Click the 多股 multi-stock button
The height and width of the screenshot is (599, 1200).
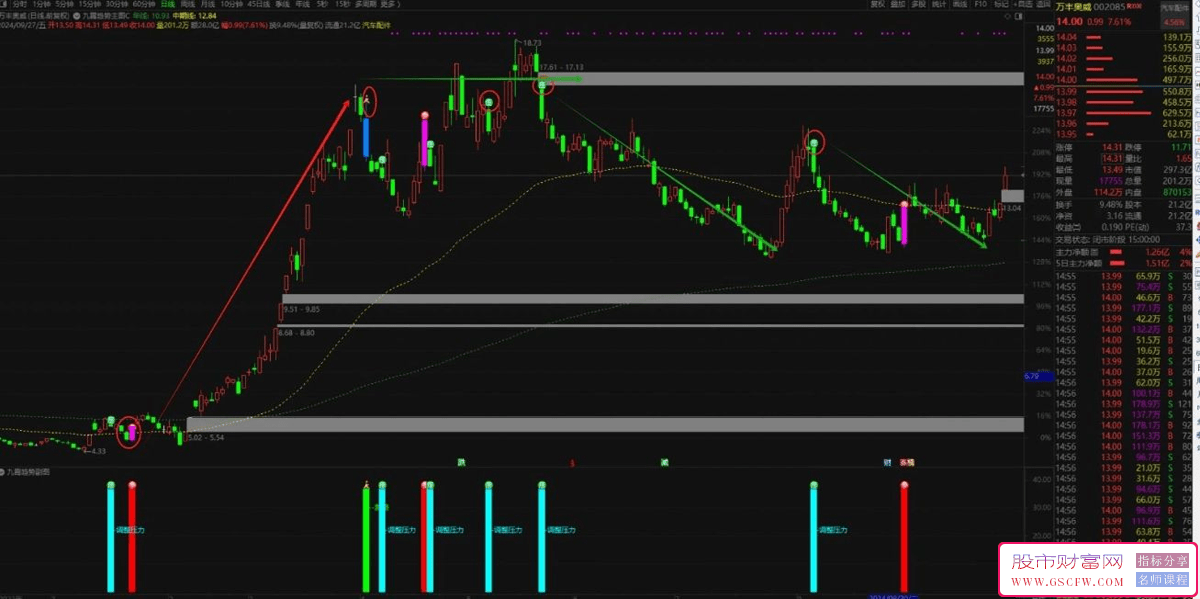(919, 5)
